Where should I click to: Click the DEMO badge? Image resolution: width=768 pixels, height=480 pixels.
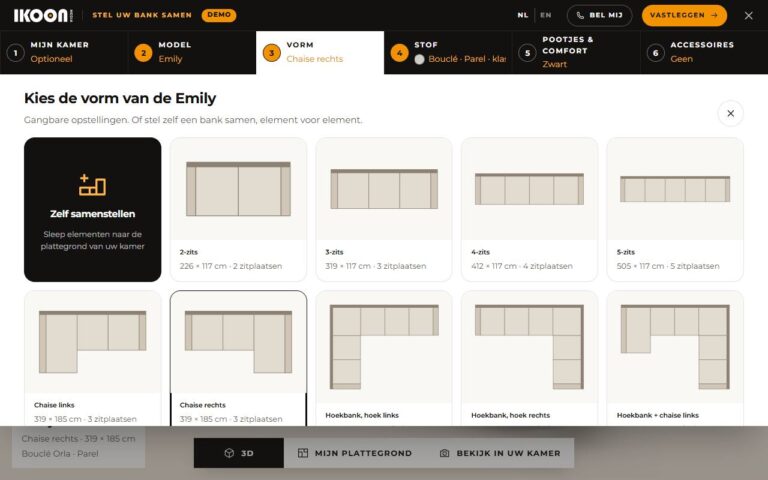(218, 15)
